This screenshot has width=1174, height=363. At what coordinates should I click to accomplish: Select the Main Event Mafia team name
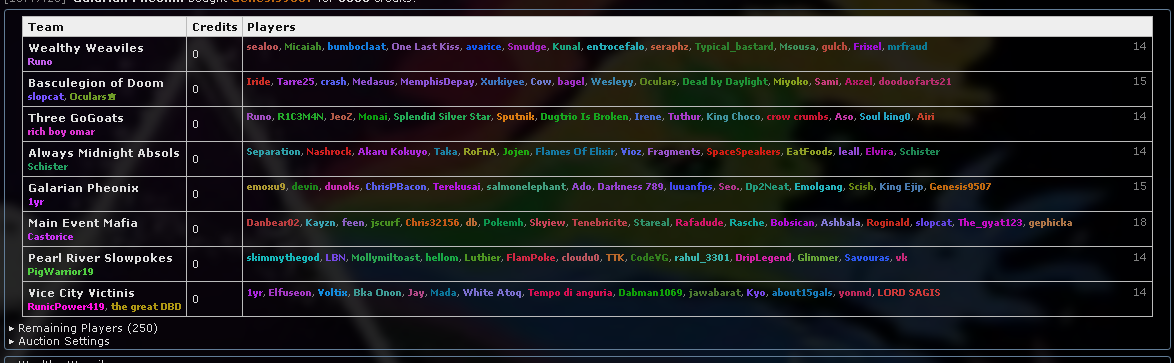tap(82, 223)
